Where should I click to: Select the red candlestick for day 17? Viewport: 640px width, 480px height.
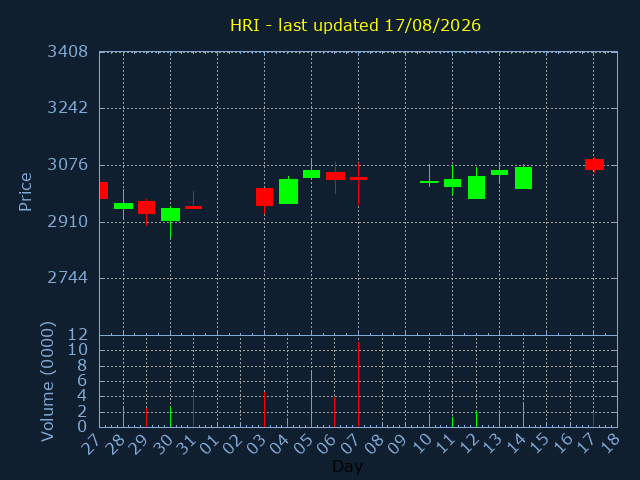(x=594, y=164)
